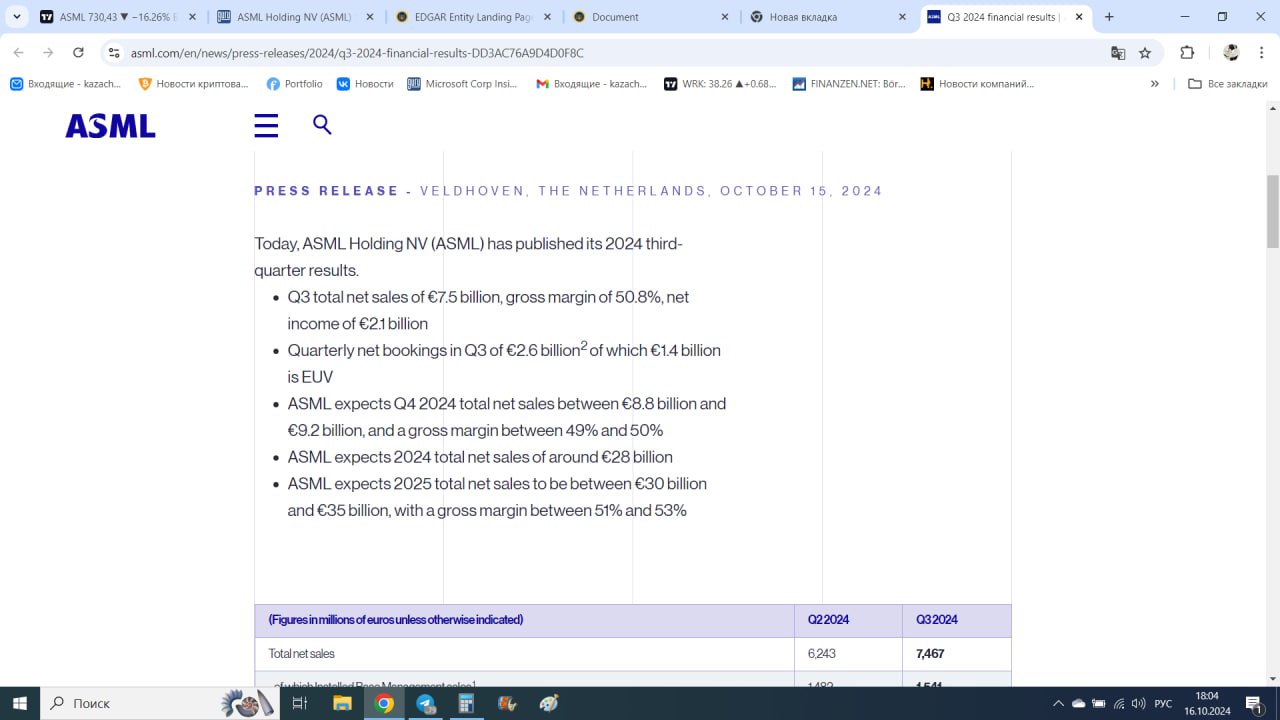Image resolution: width=1280 pixels, height=720 pixels.
Task: Open OneDrive cloud icon in tray
Action: tap(1078, 704)
